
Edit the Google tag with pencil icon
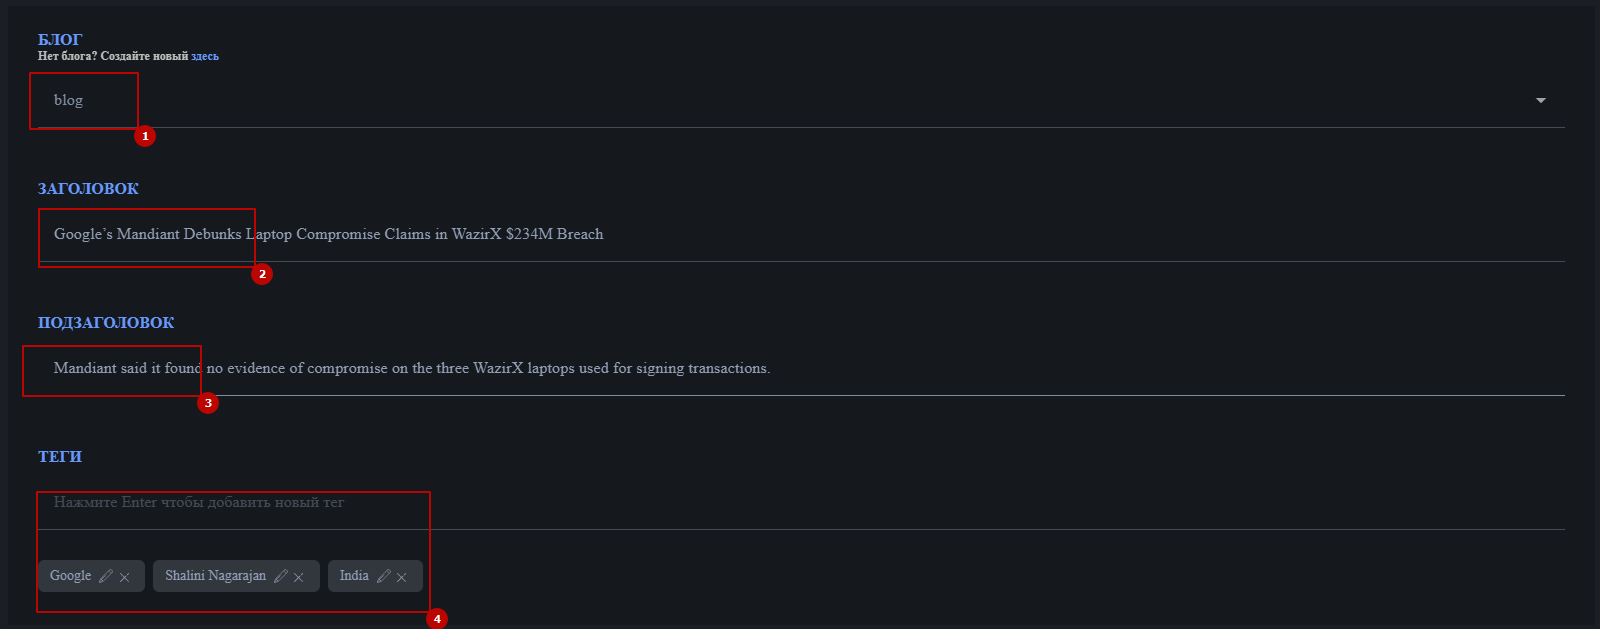coord(105,576)
